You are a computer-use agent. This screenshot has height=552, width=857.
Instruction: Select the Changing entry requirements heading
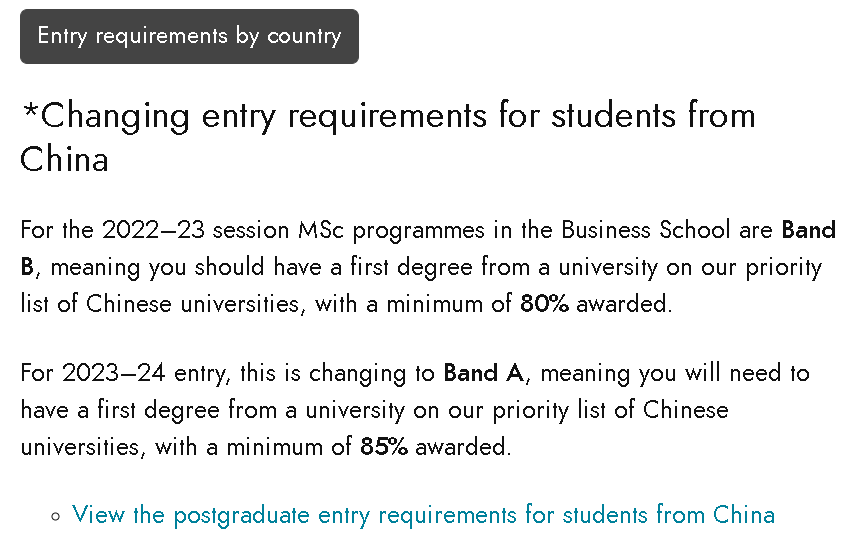388,137
